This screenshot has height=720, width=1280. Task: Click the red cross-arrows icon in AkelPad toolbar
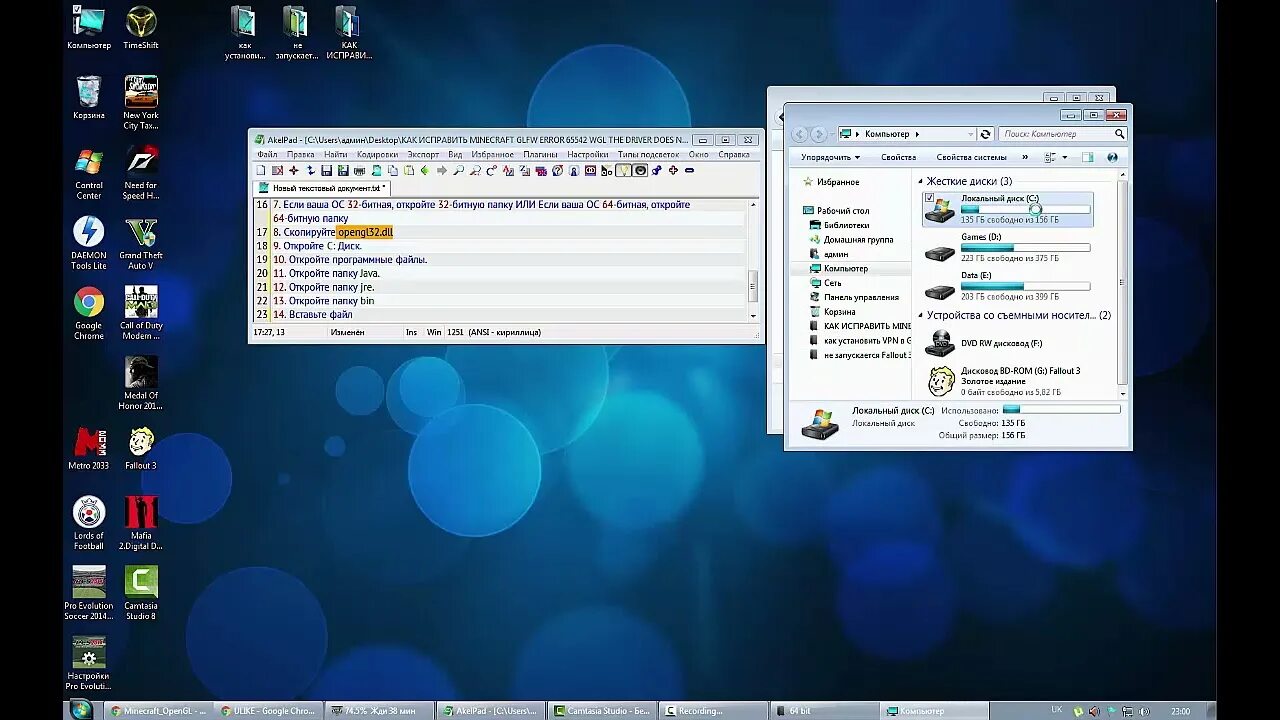(x=294, y=170)
